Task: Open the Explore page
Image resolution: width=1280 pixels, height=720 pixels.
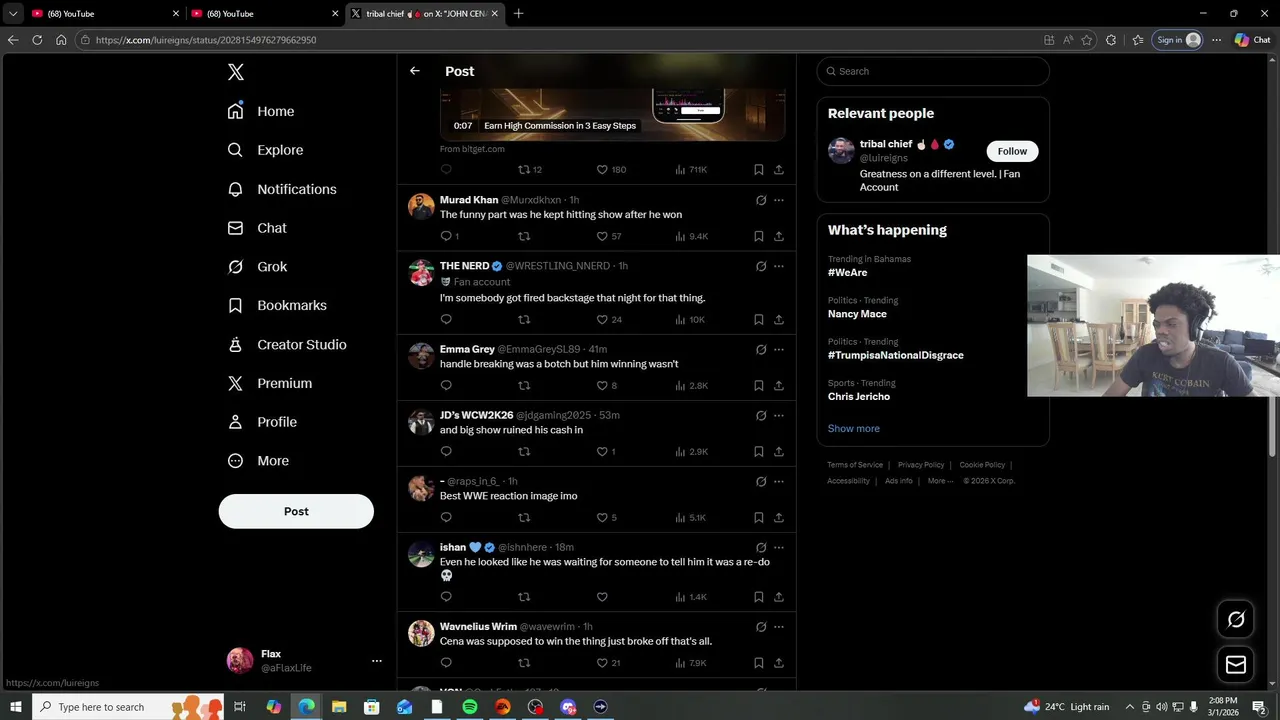Action: pos(265,150)
